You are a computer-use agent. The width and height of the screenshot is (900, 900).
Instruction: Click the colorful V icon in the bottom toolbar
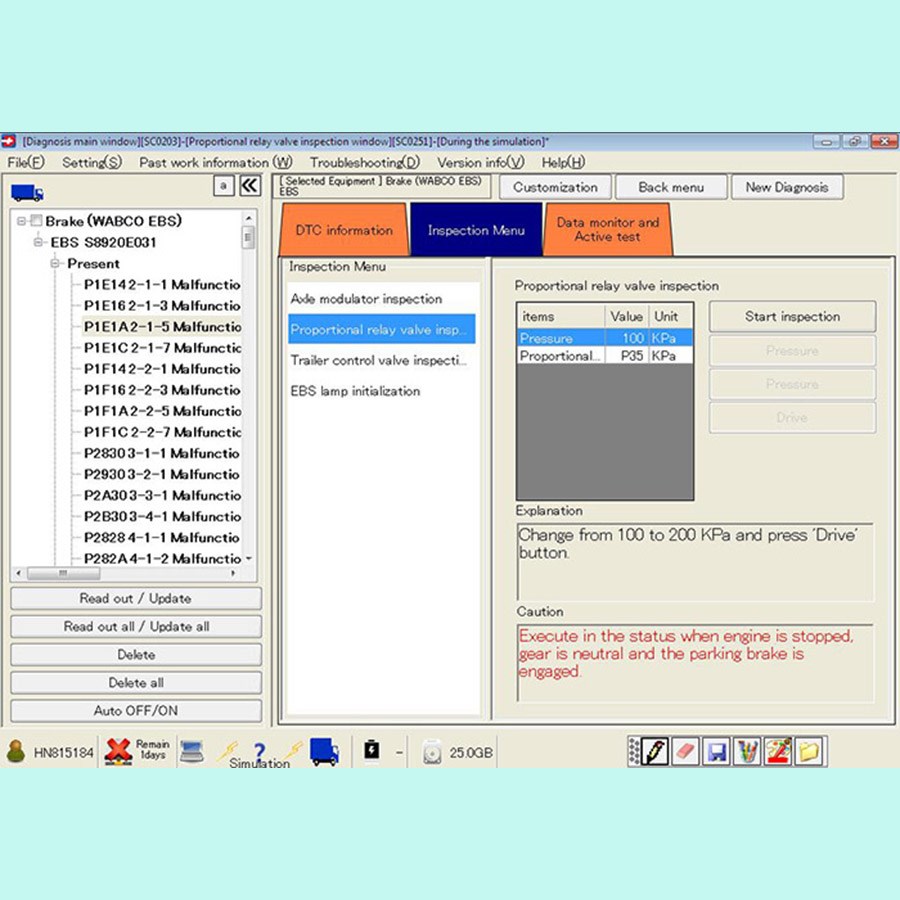pyautogui.click(x=748, y=751)
